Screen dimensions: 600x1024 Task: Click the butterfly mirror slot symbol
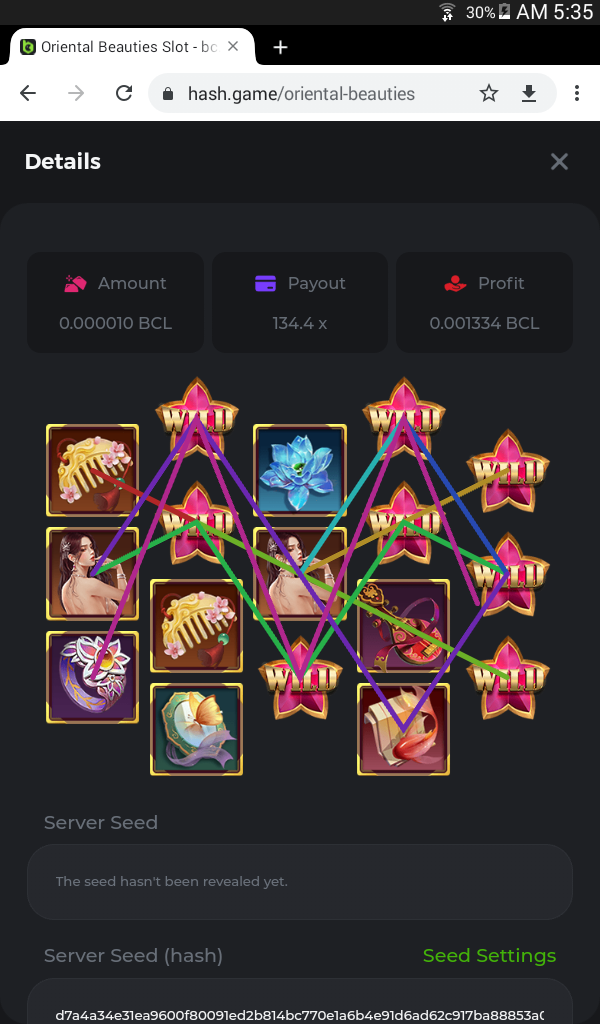pos(197,729)
